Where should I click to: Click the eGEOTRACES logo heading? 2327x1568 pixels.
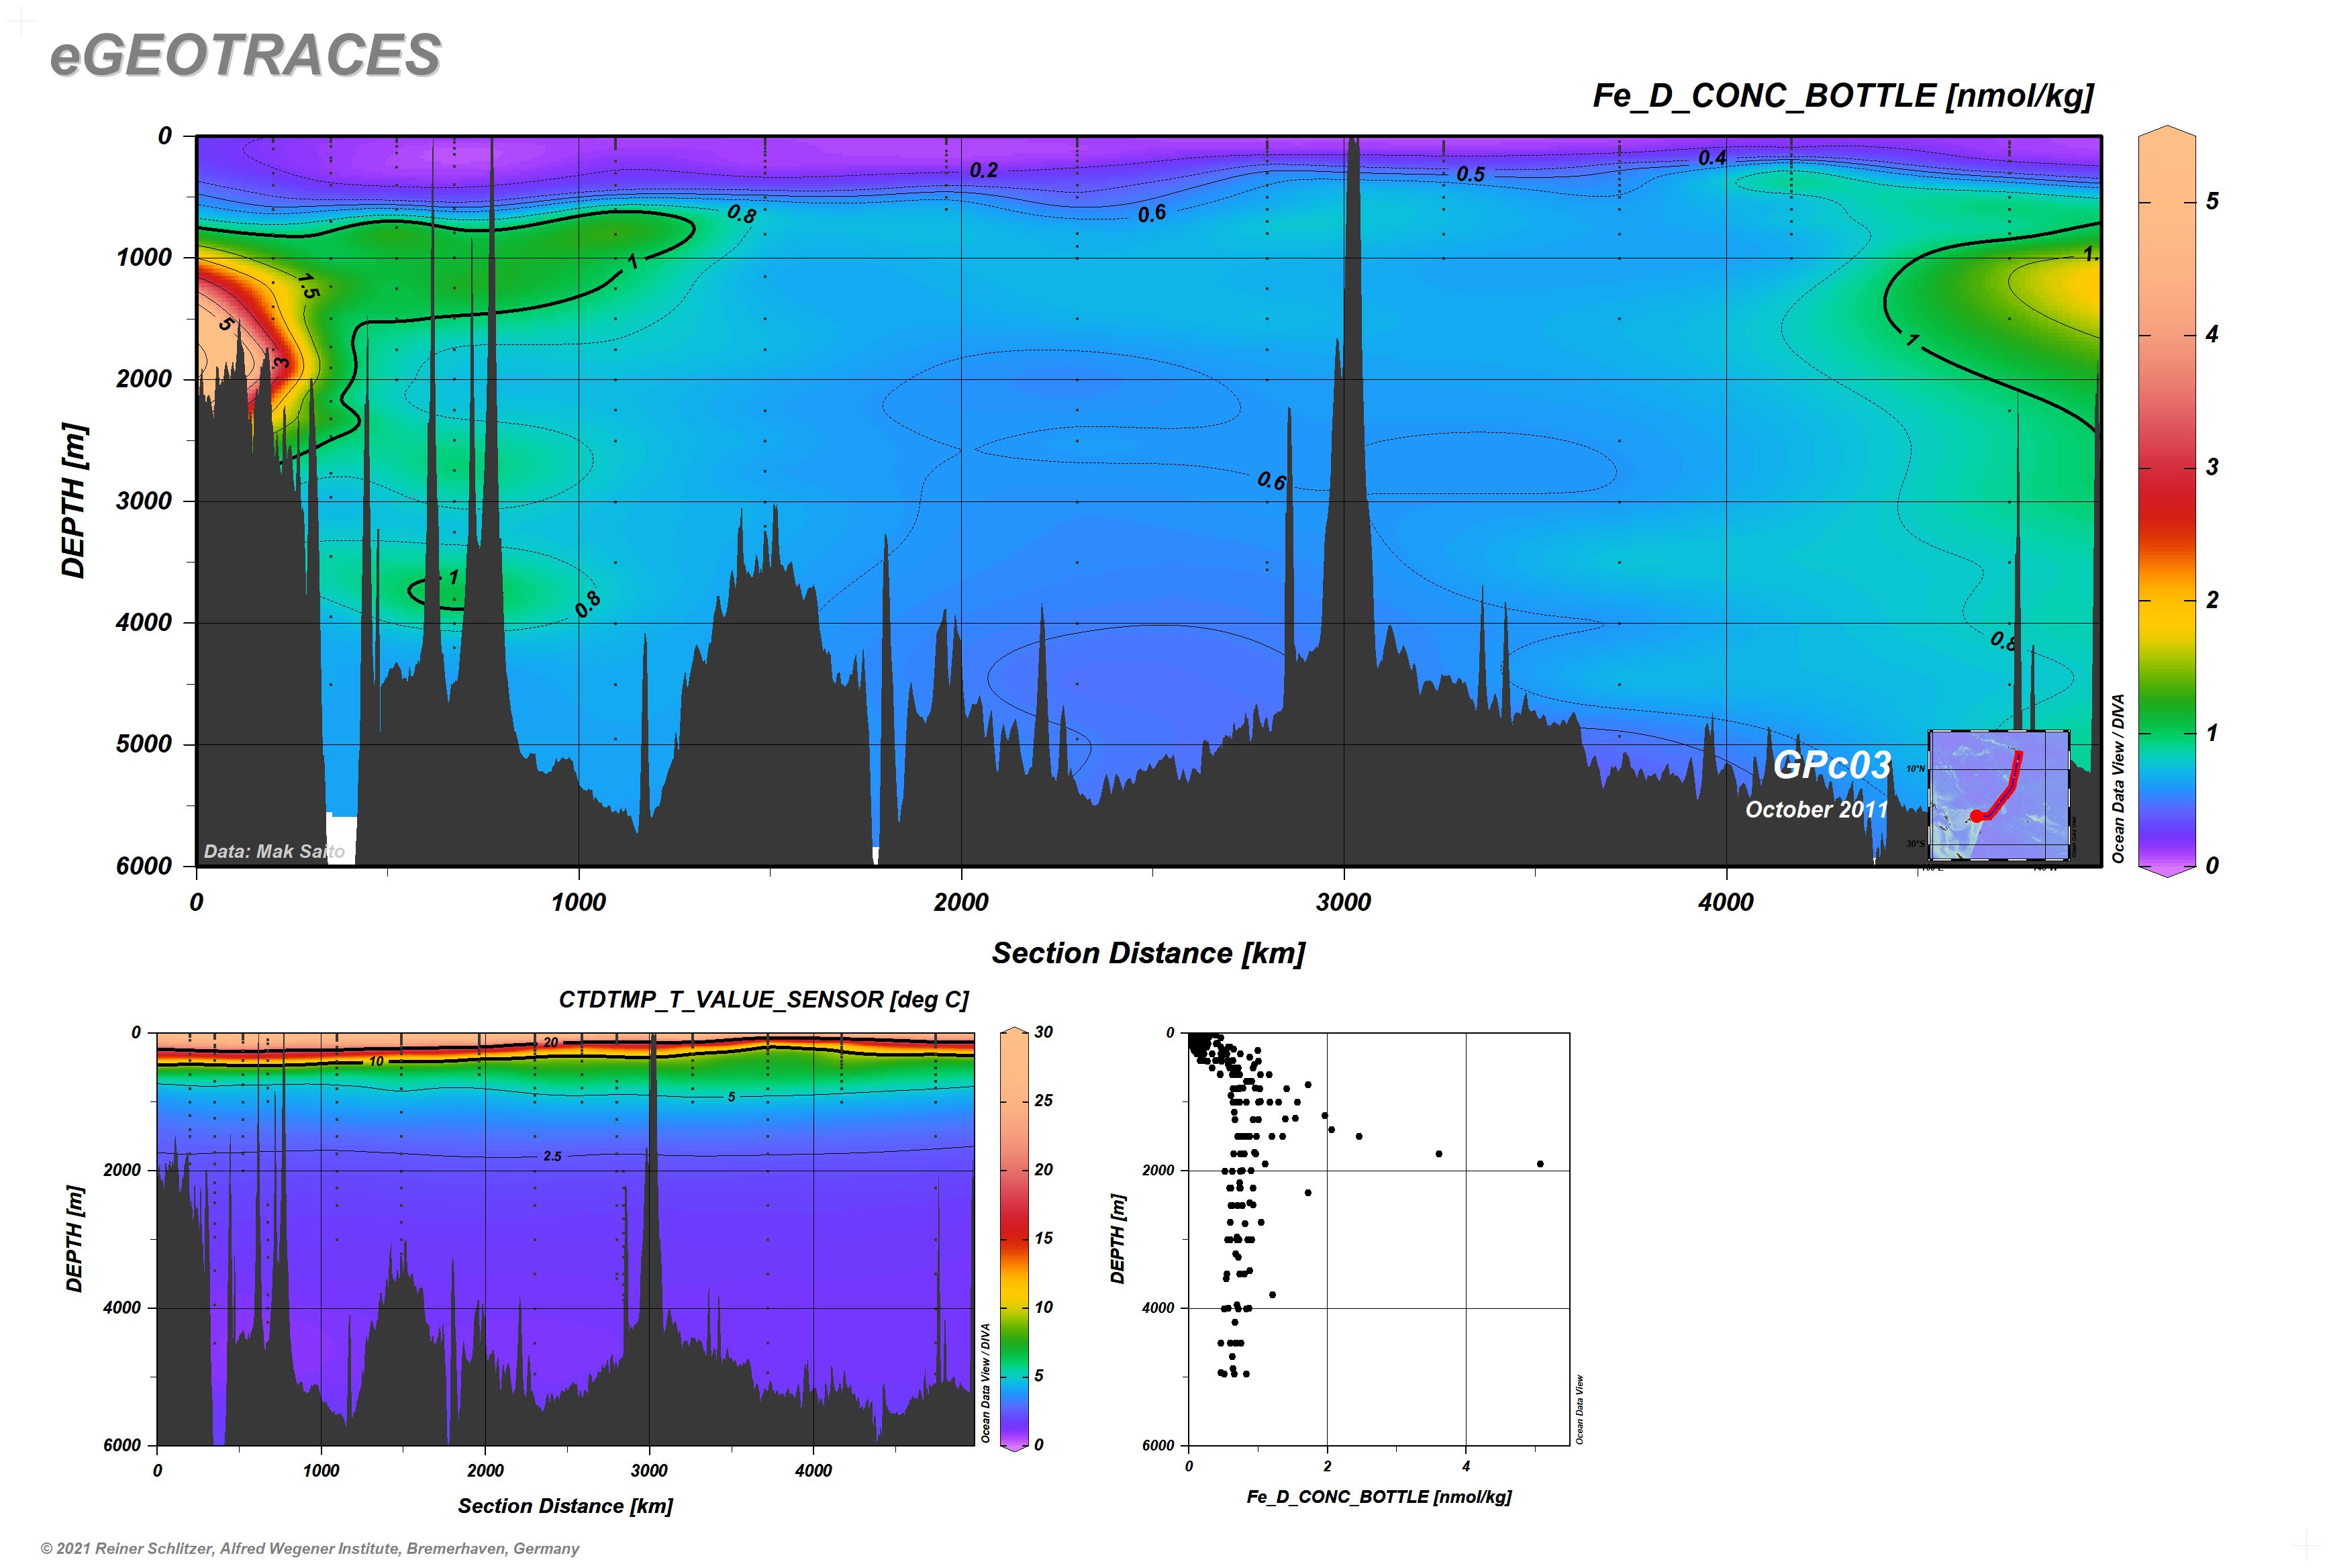pos(245,55)
